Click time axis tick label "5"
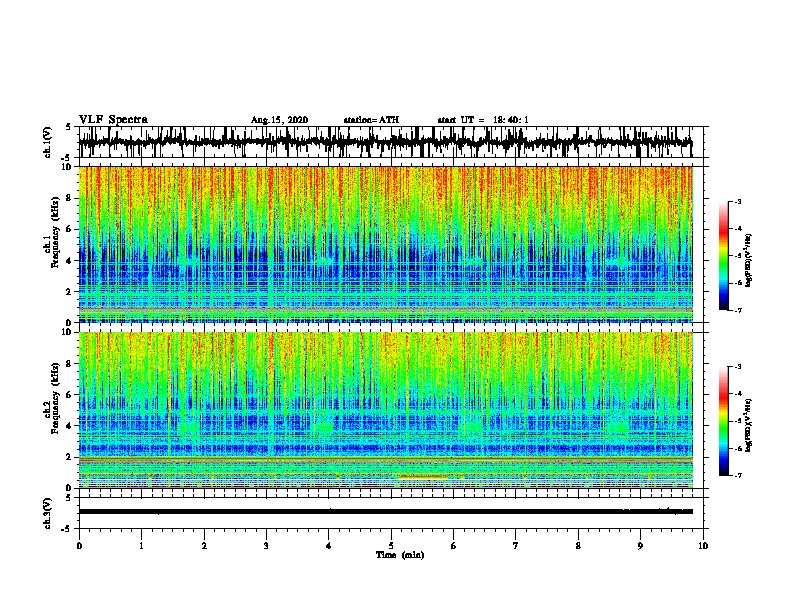792x612 pixels. 391,546
